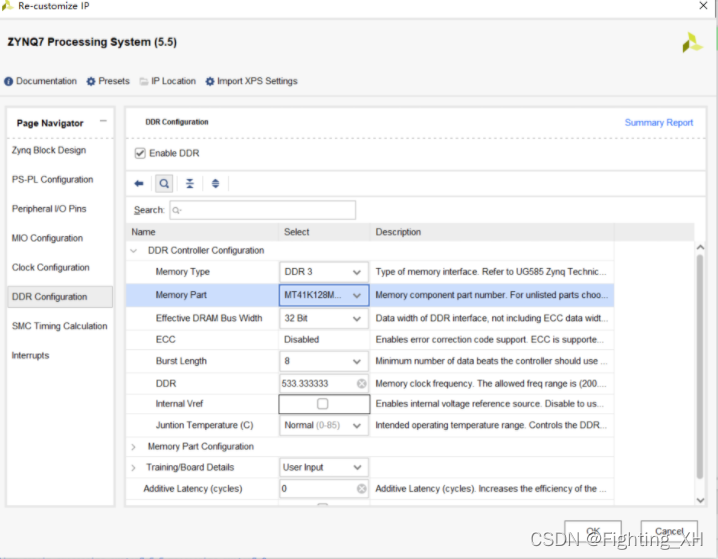
Task: Select the Burst Length row label
Action: point(181,361)
